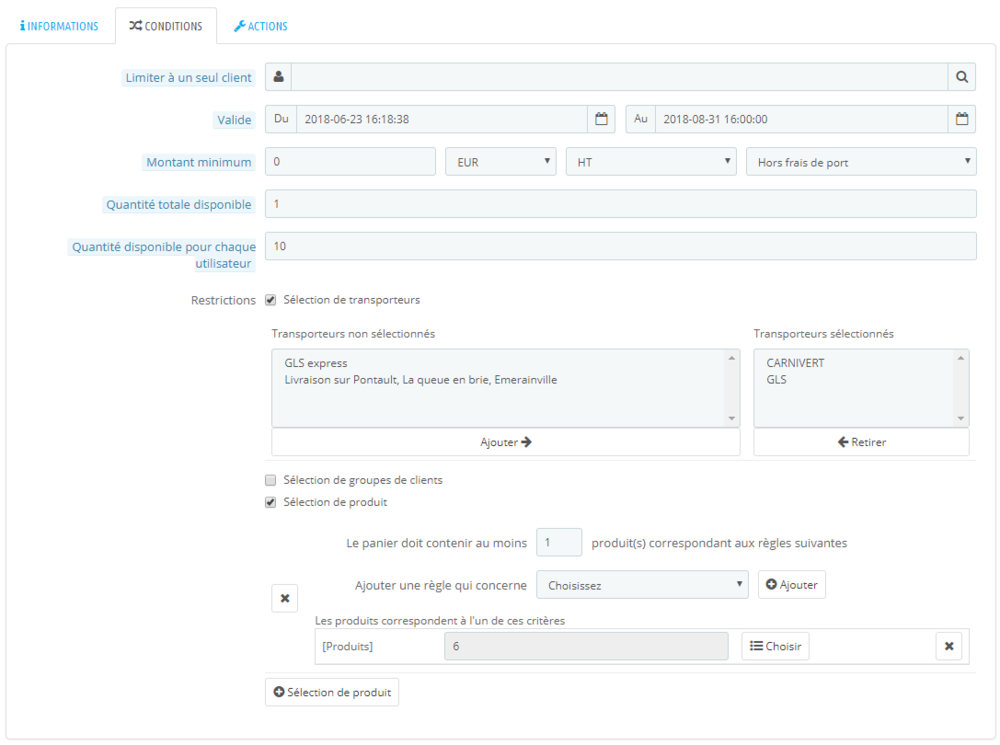Toggle Sélection de transporteurs checkbox
1000x745 pixels.
click(x=270, y=300)
